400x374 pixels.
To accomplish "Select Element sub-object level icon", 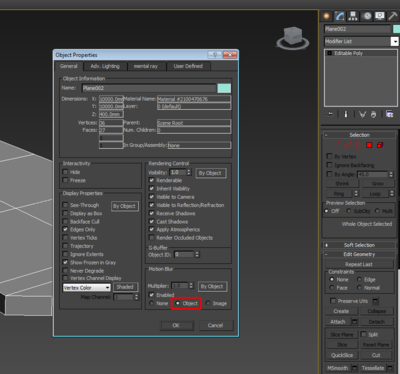I will (380, 145).
